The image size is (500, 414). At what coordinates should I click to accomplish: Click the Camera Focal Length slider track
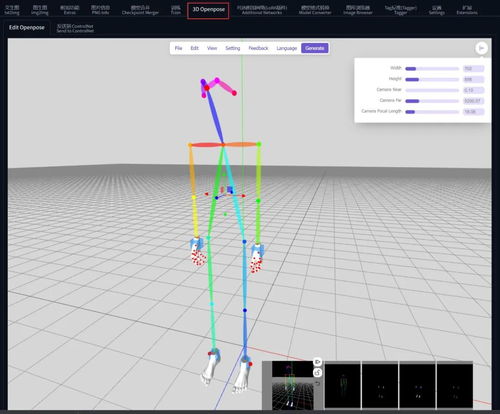click(432, 112)
